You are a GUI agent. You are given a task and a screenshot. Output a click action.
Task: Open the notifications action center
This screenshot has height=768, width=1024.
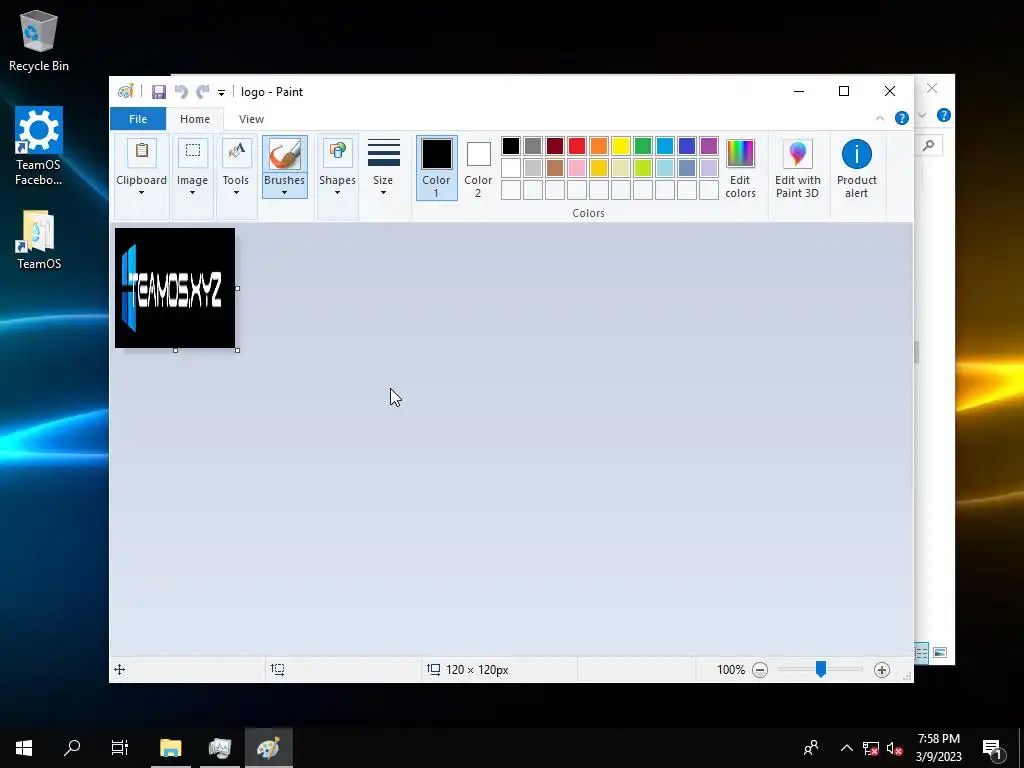[992, 748]
